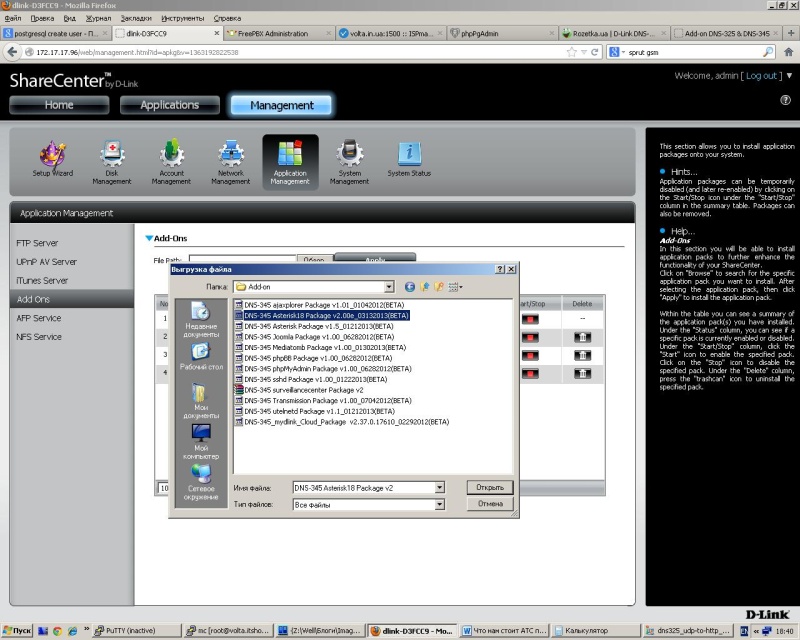This screenshot has height=640, width=800.
Task: Select Application Management icon
Action: [x=290, y=162]
